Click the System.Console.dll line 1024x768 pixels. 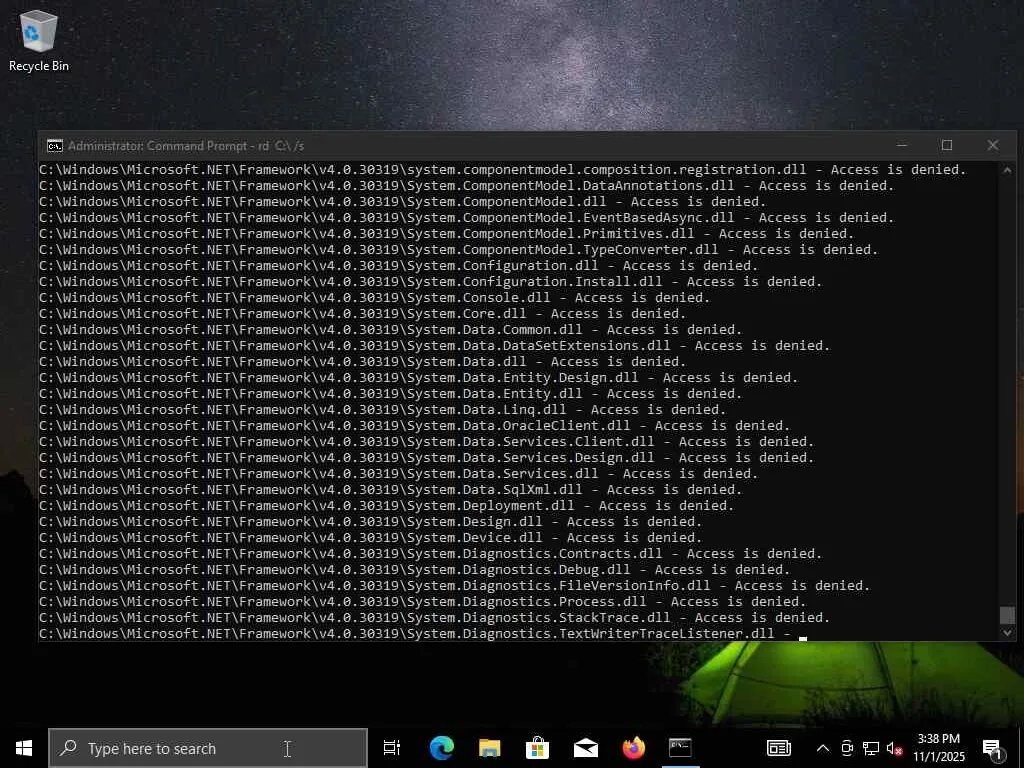374,298
